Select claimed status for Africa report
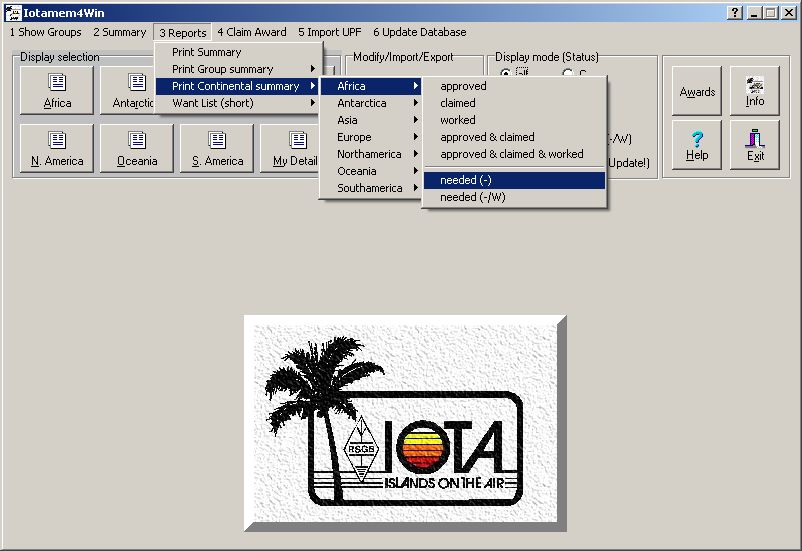The image size is (802, 551). pos(514,103)
